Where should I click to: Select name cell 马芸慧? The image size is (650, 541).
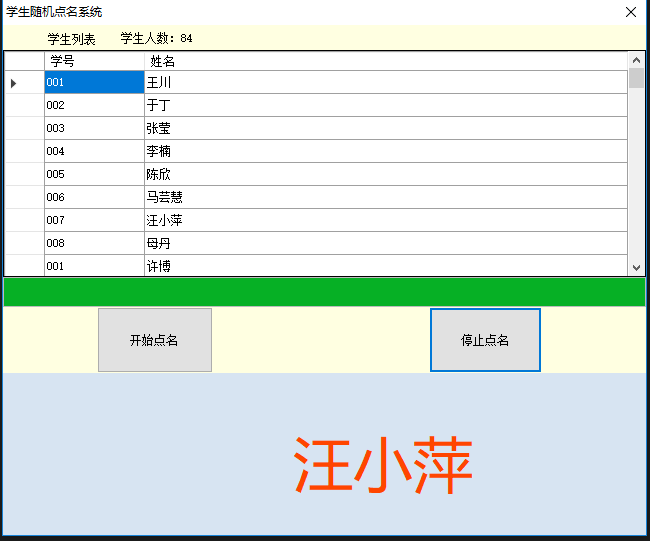pyautogui.click(x=386, y=197)
